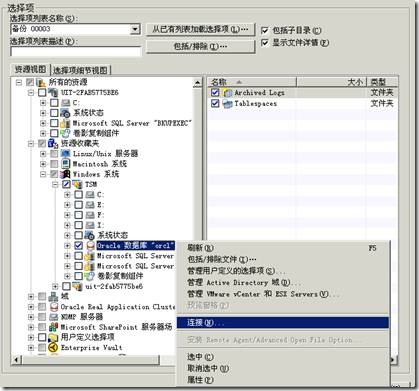Click the 卷影复制组件 icon under UIT-2FAB5775BE6
This screenshot has width=419, height=391.
(66, 133)
